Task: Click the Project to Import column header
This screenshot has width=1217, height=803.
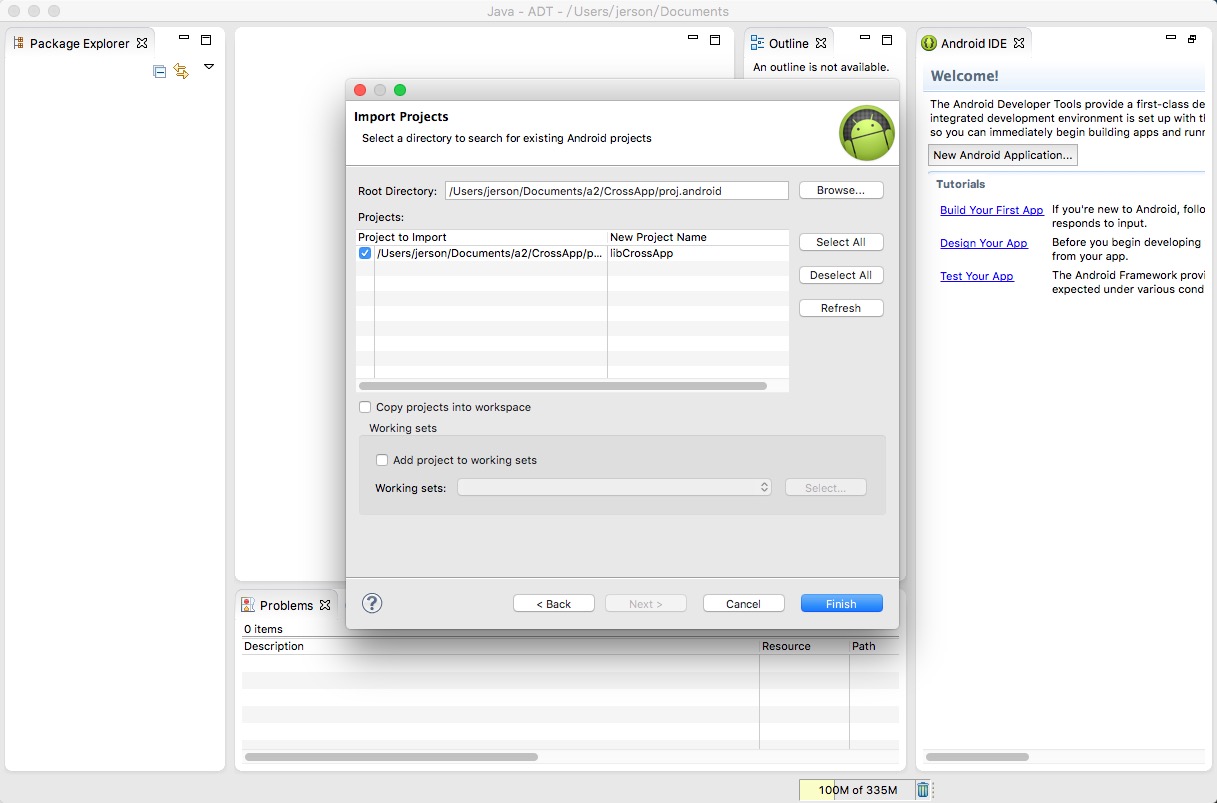Action: [x=482, y=237]
